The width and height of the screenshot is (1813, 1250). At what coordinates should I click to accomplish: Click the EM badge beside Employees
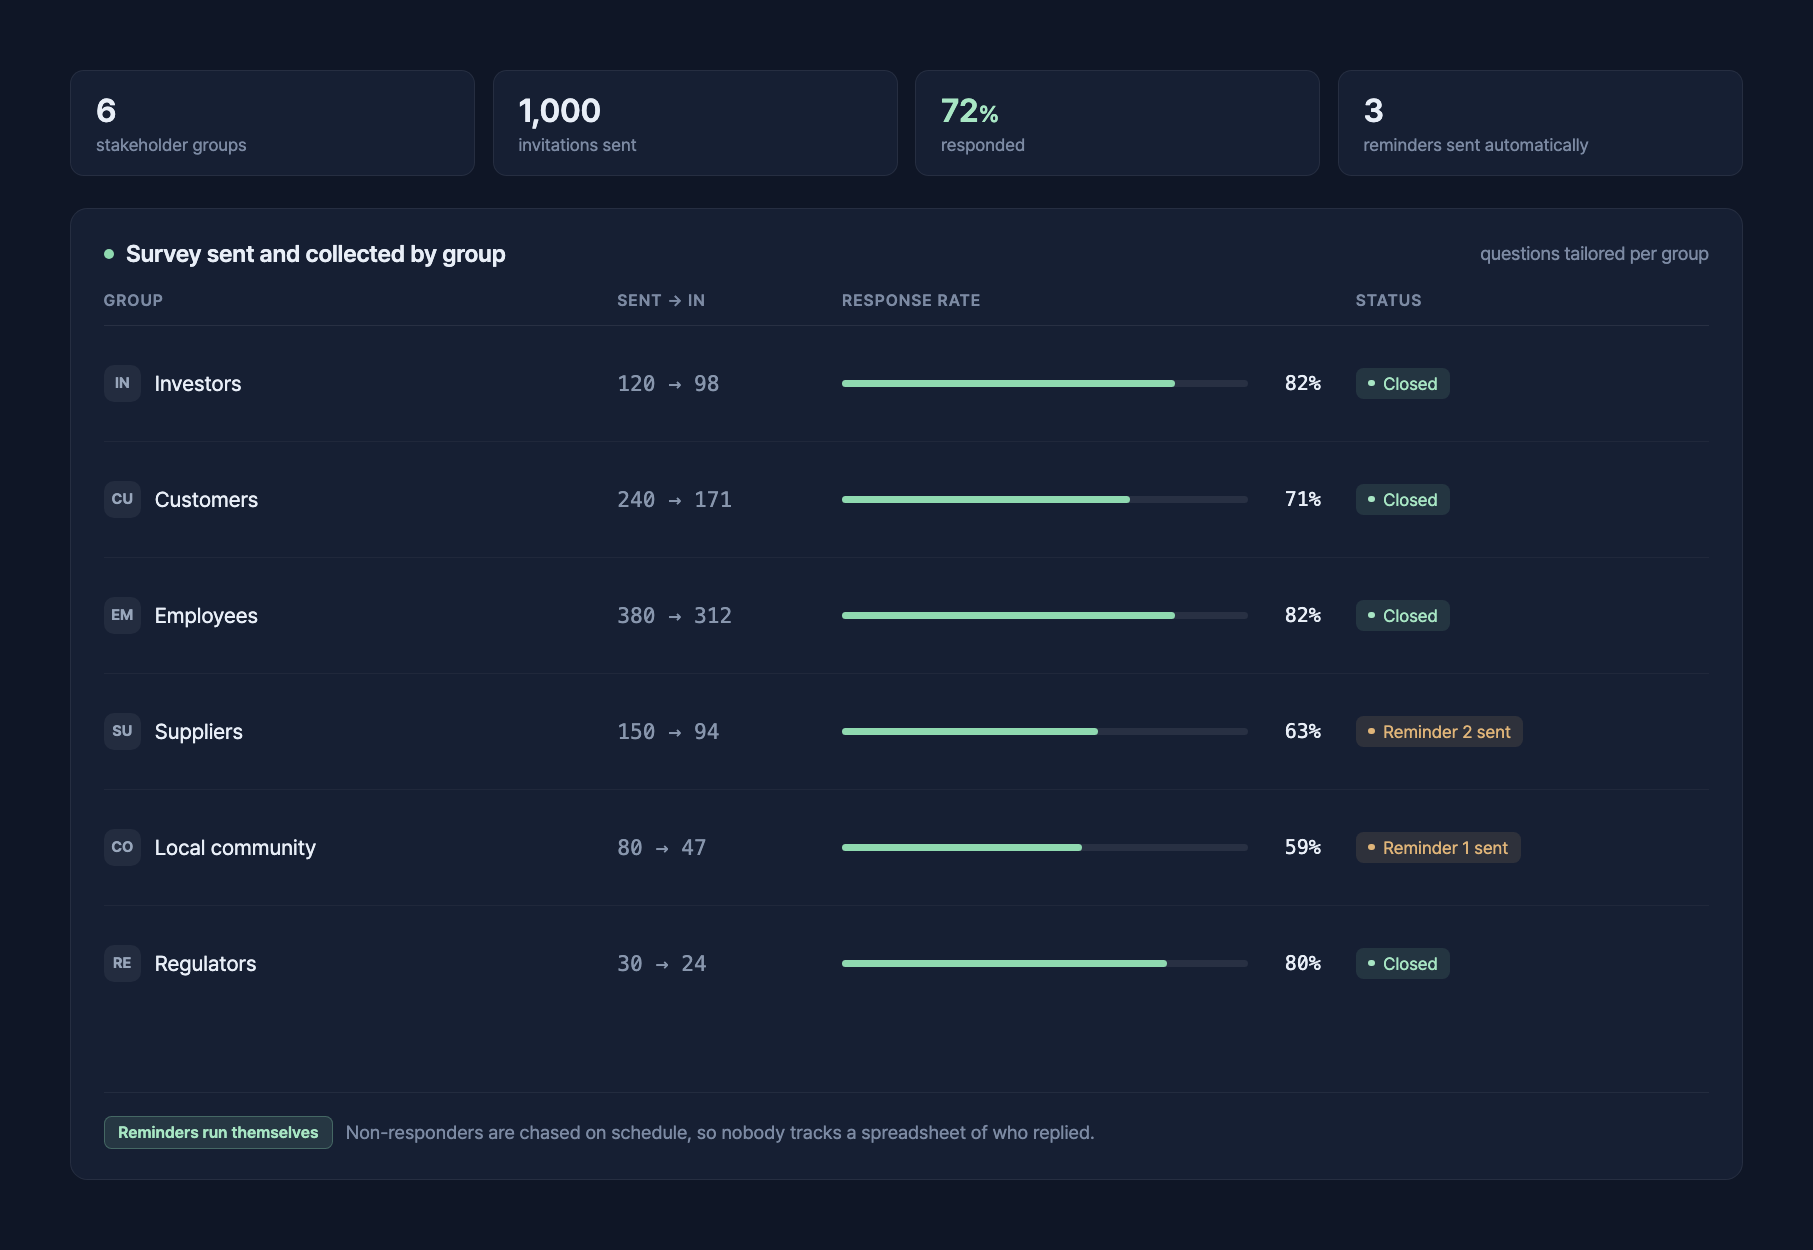pyautogui.click(x=122, y=615)
